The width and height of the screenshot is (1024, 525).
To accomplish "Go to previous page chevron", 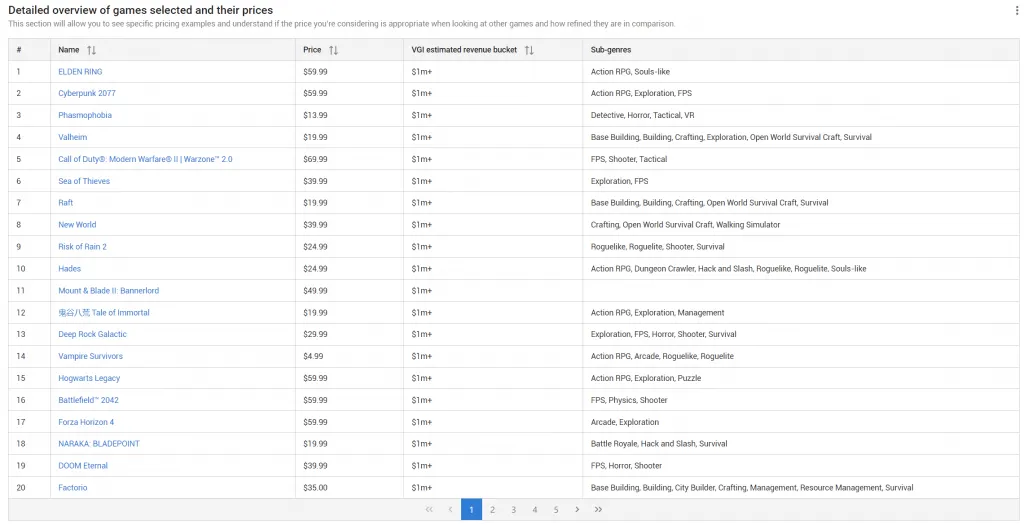I will [450, 509].
